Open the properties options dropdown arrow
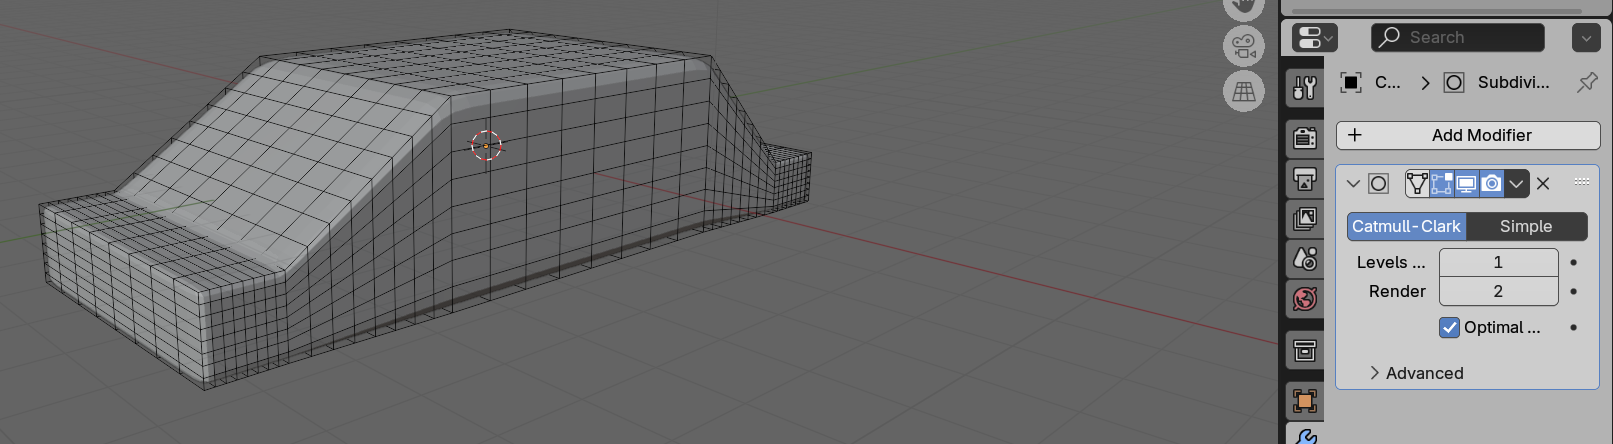The image size is (1613, 444). (1586, 38)
